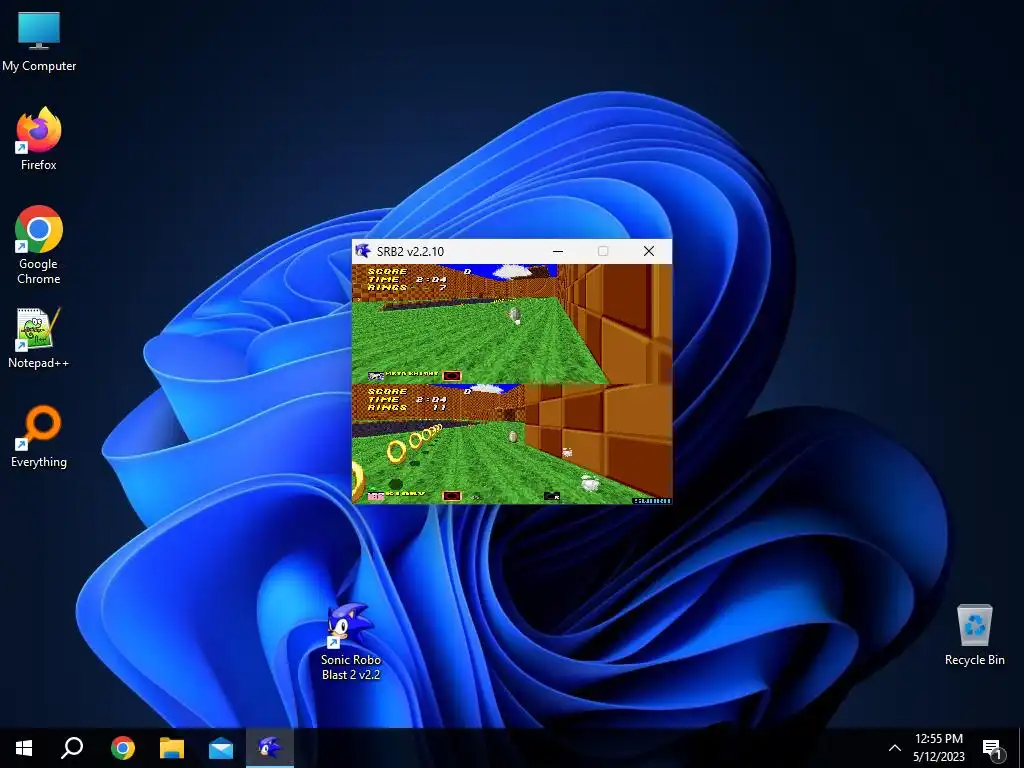Select the Everything search desktop shortcut
Viewport: 1024px width, 768px height.
coord(39,436)
